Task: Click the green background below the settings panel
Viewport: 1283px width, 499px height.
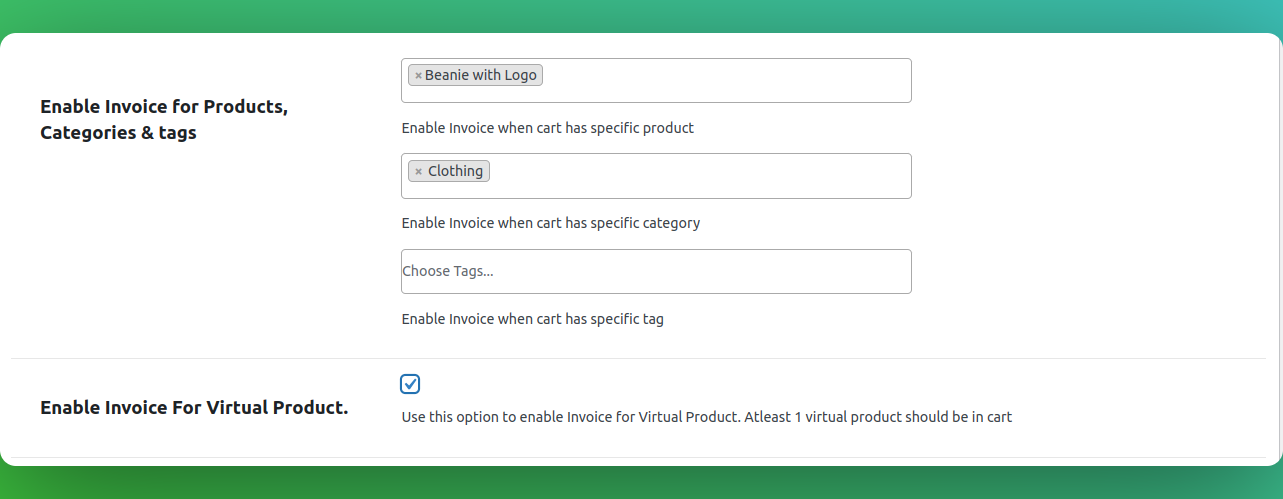Action: point(640,483)
